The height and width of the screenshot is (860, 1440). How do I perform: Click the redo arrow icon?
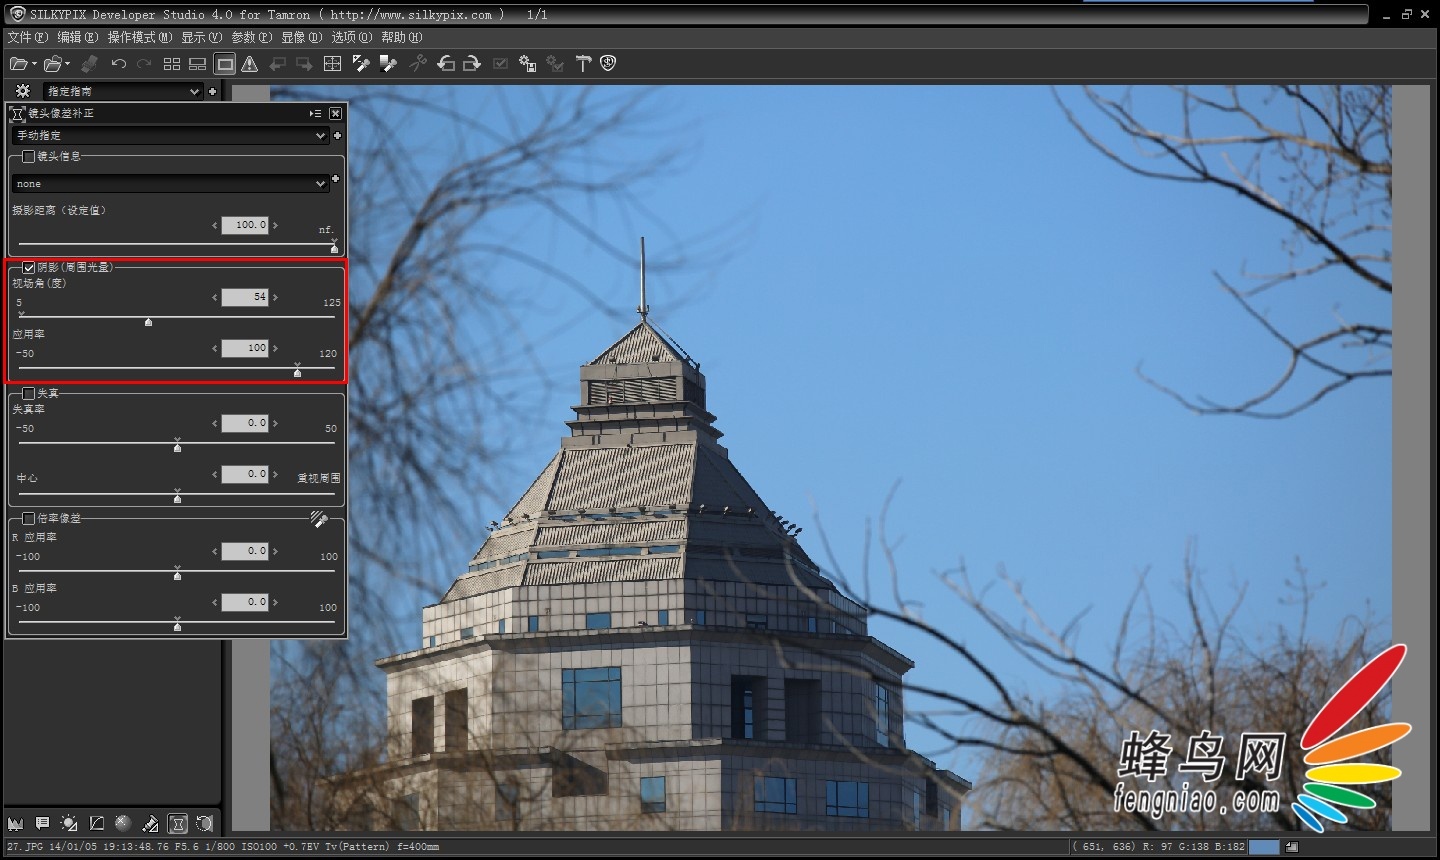click(x=144, y=64)
